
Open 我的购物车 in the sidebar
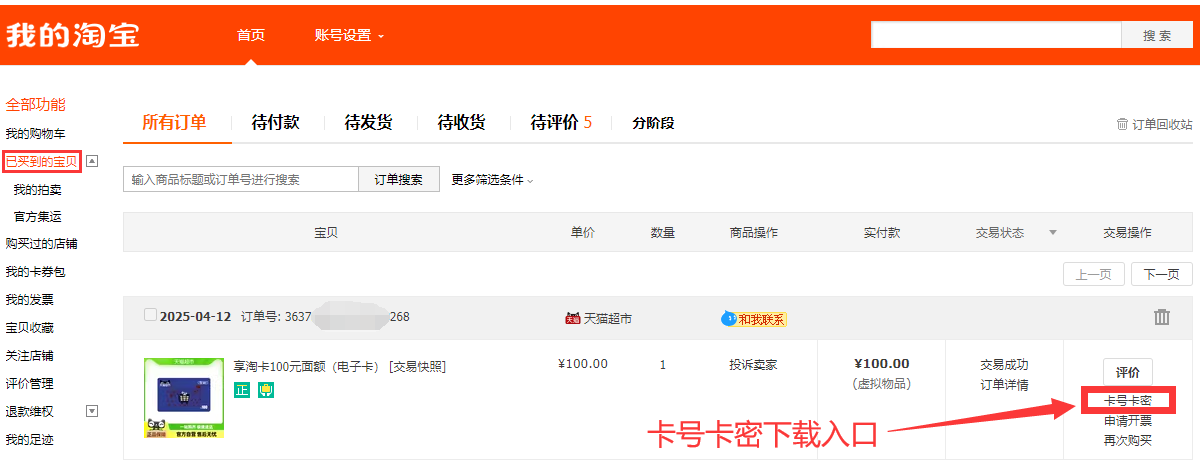tap(35, 133)
